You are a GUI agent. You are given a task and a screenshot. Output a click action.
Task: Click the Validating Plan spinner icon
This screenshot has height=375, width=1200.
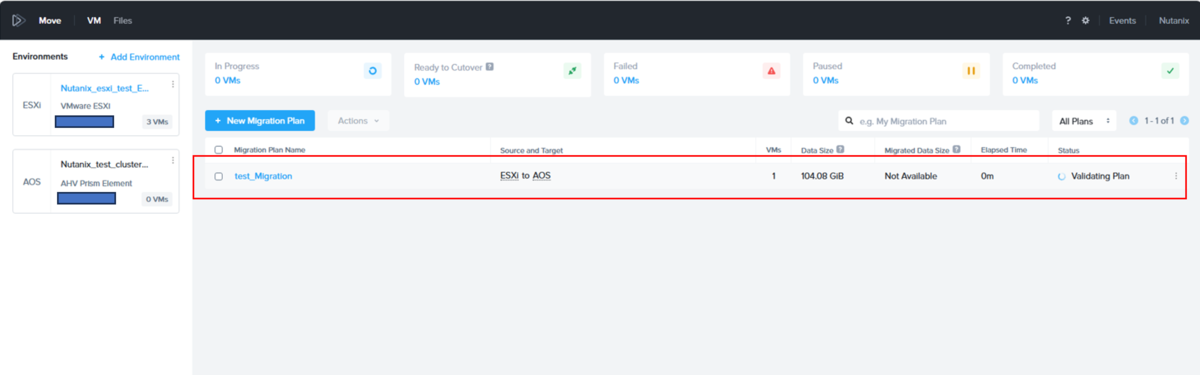coord(1062,176)
